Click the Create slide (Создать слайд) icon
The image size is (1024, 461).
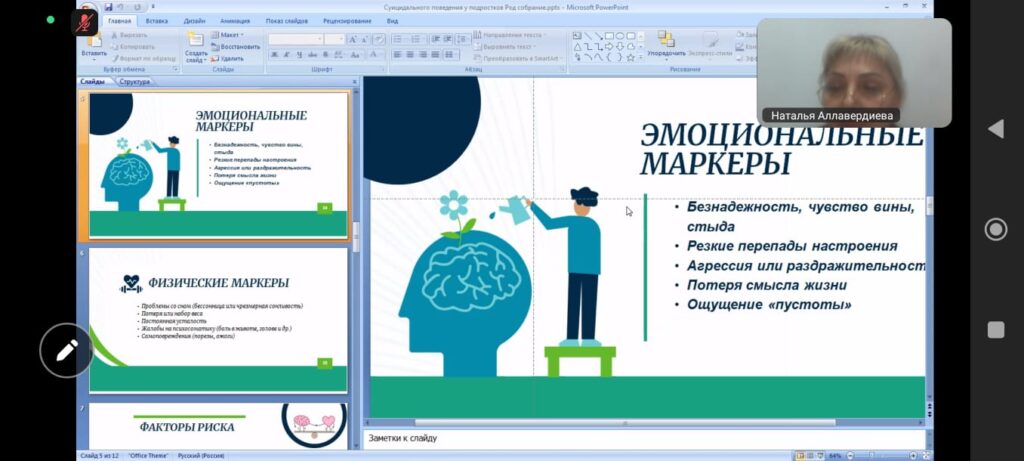point(196,41)
